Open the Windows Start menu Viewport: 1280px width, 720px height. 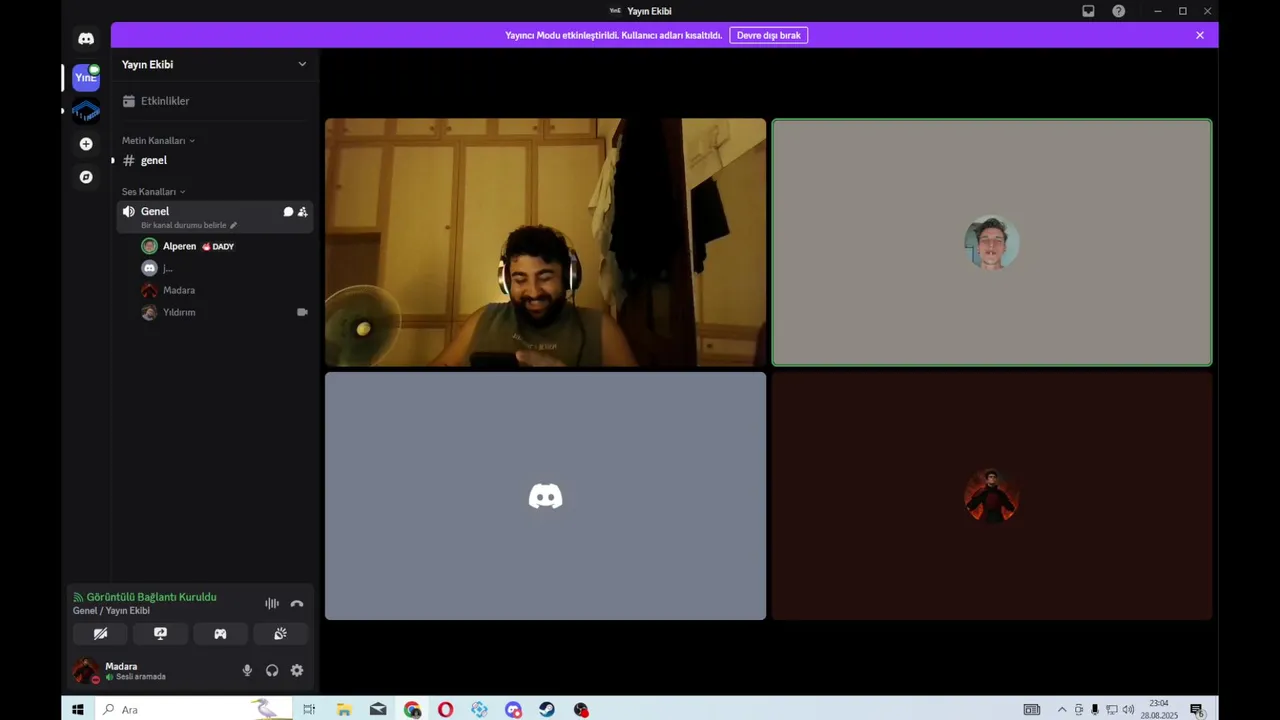(78, 709)
